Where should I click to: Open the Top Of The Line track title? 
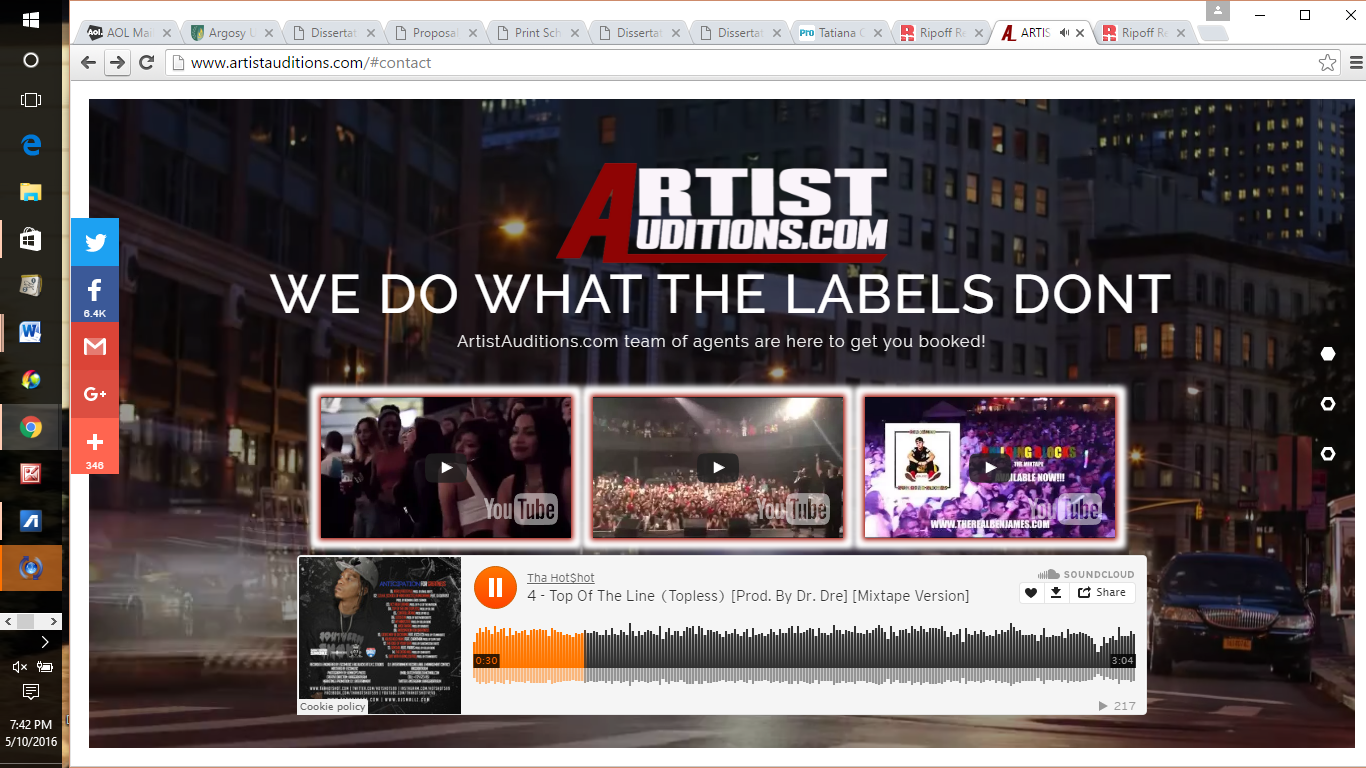coord(748,596)
